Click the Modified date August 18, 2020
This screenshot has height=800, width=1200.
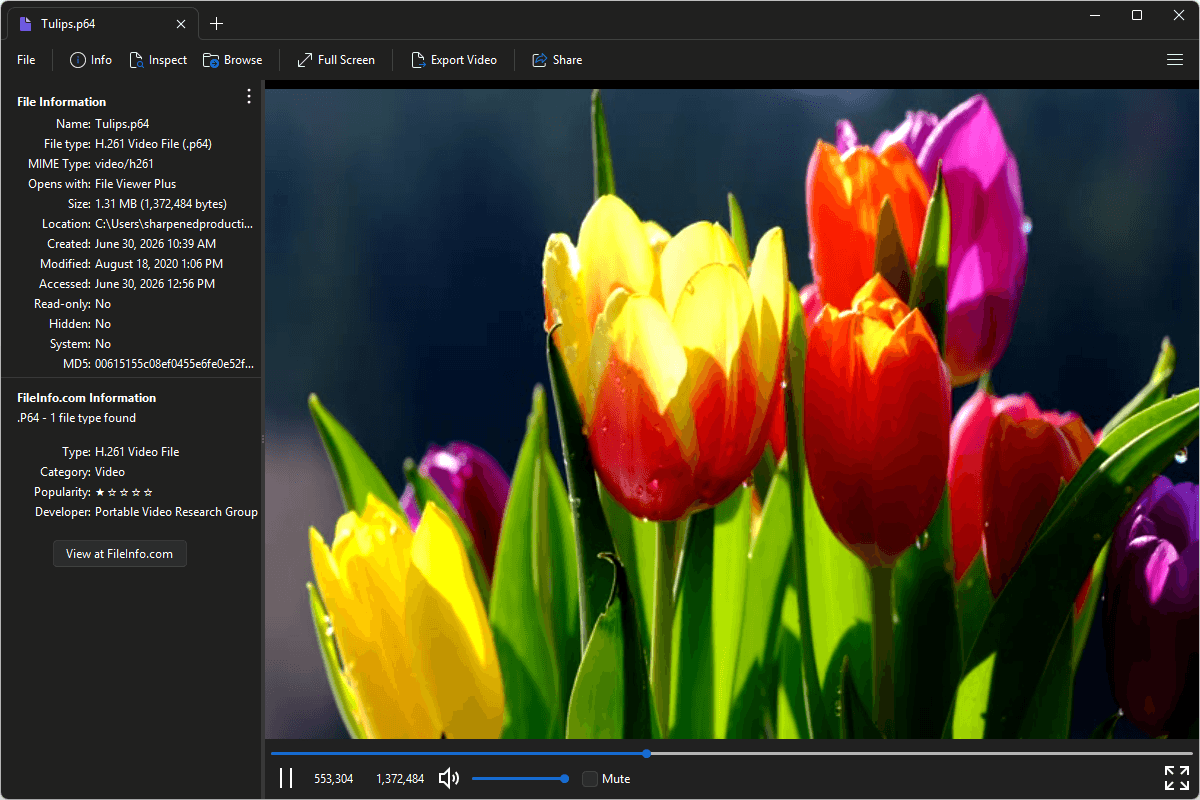pyautogui.click(x=159, y=264)
